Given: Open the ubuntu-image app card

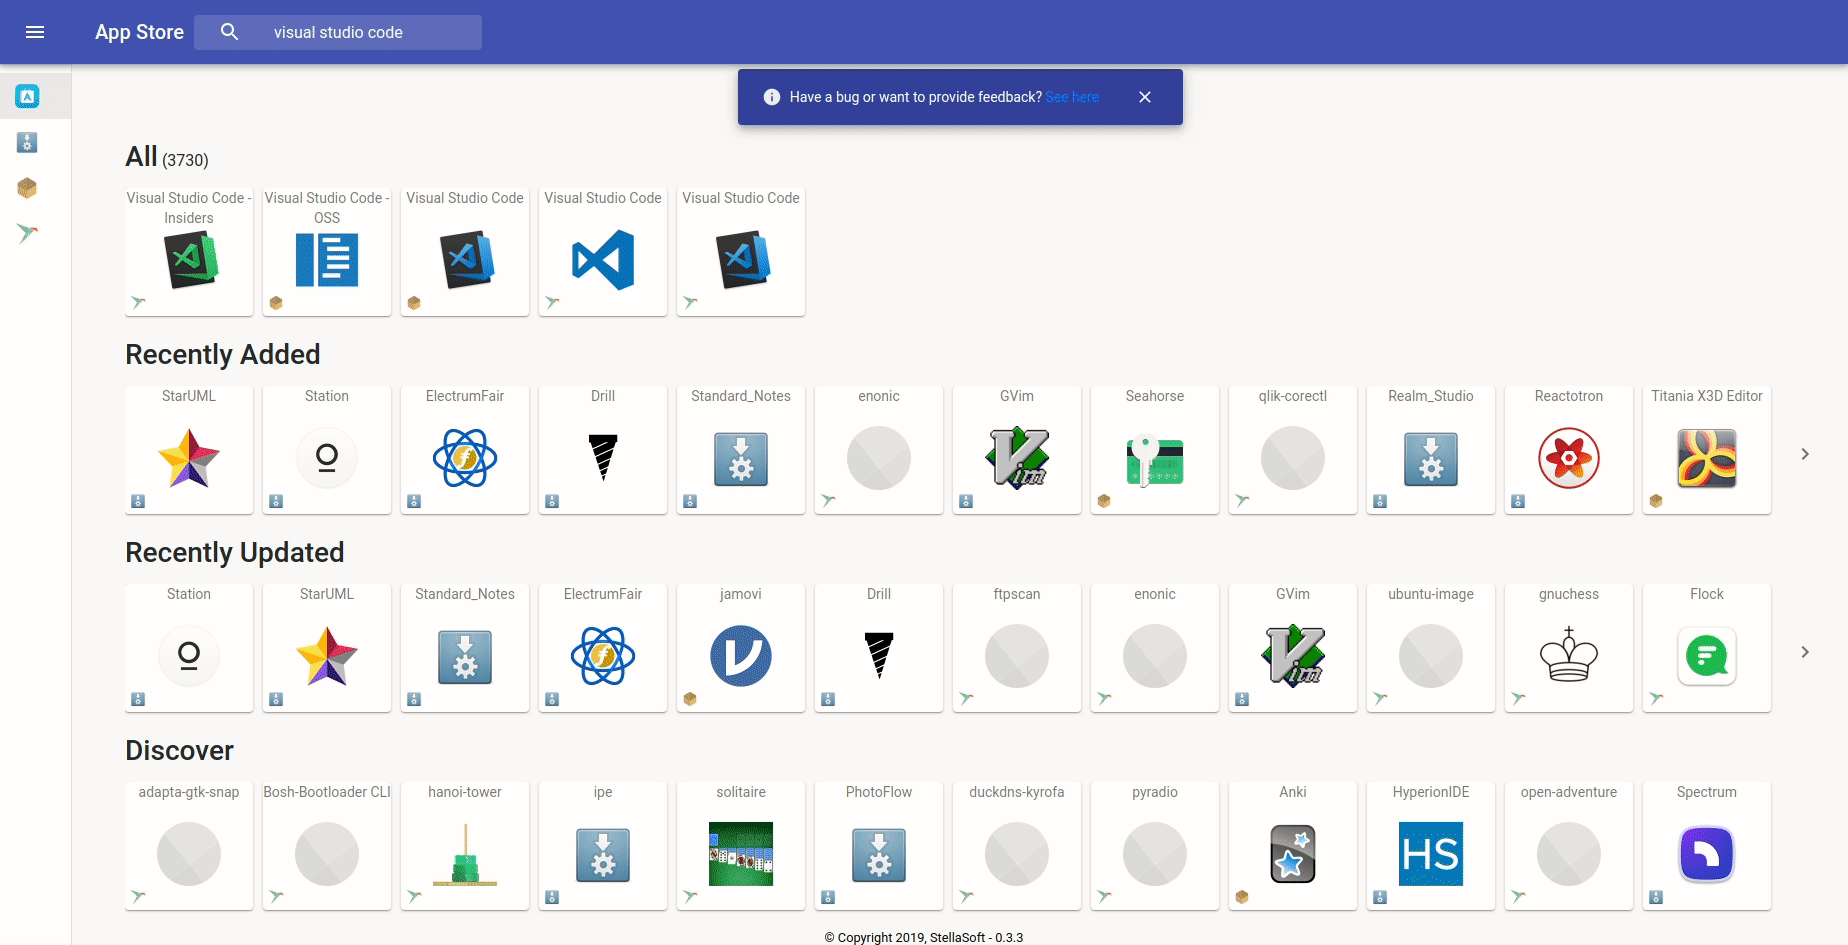Looking at the screenshot, I should pyautogui.click(x=1431, y=648).
